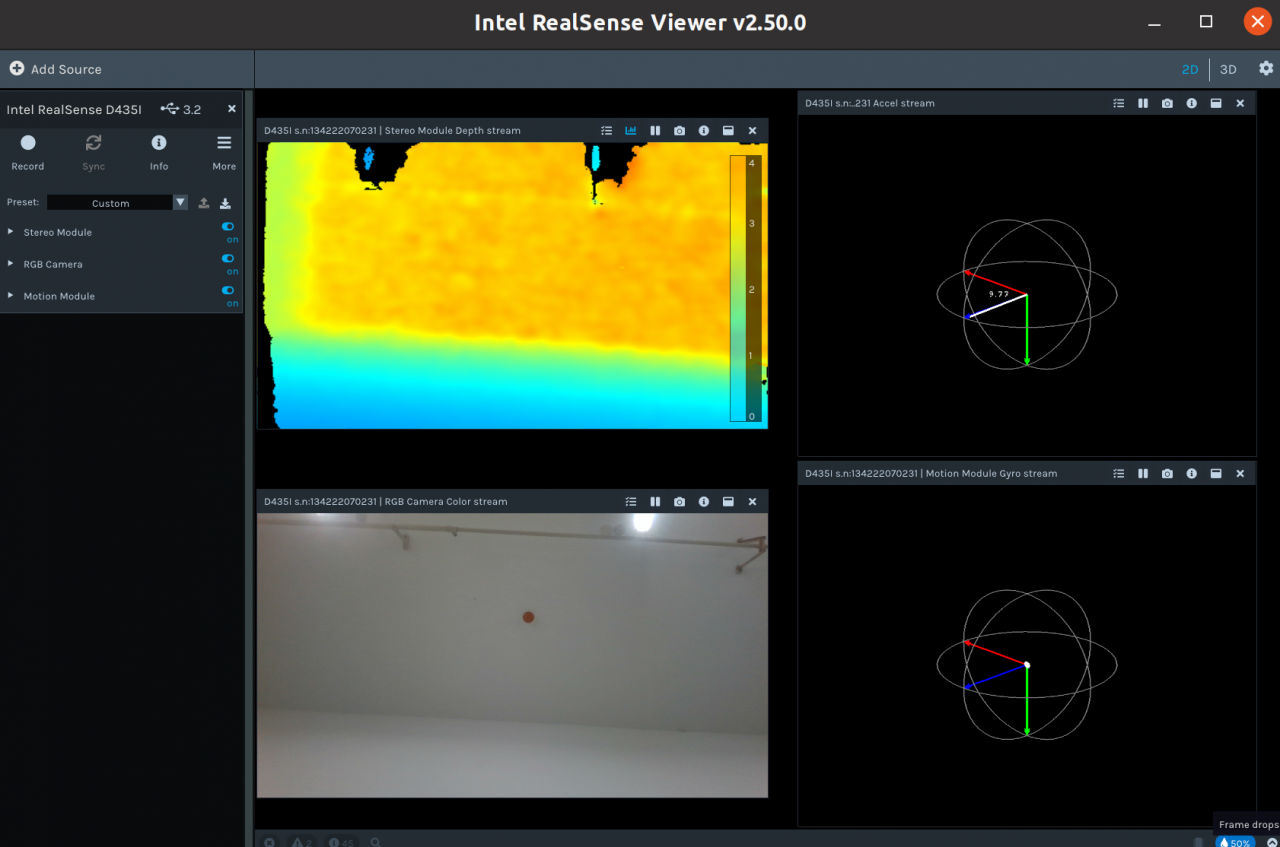Click the Motion Module Gyro stream title
This screenshot has height=847, width=1280.
931,473
